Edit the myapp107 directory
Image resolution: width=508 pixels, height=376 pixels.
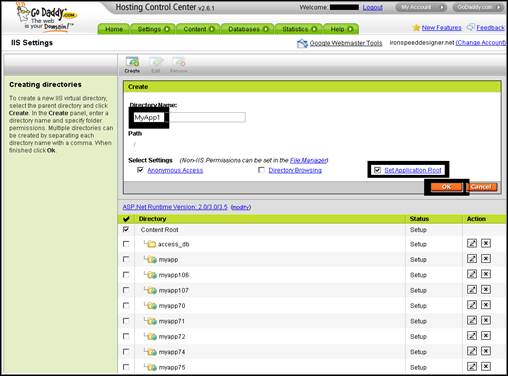pos(472,289)
